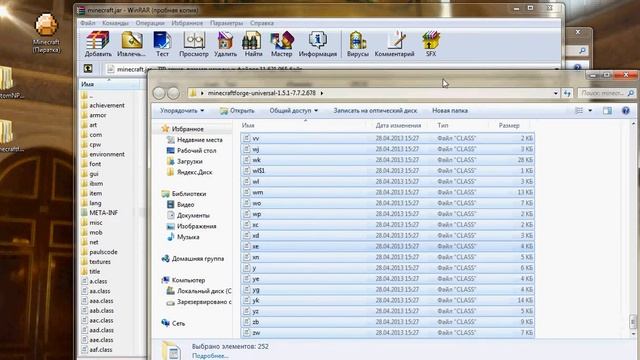Screen dimensions: 640x360
Task: Click the Найти (Find) binoculars icon
Action: click(x=253, y=44)
